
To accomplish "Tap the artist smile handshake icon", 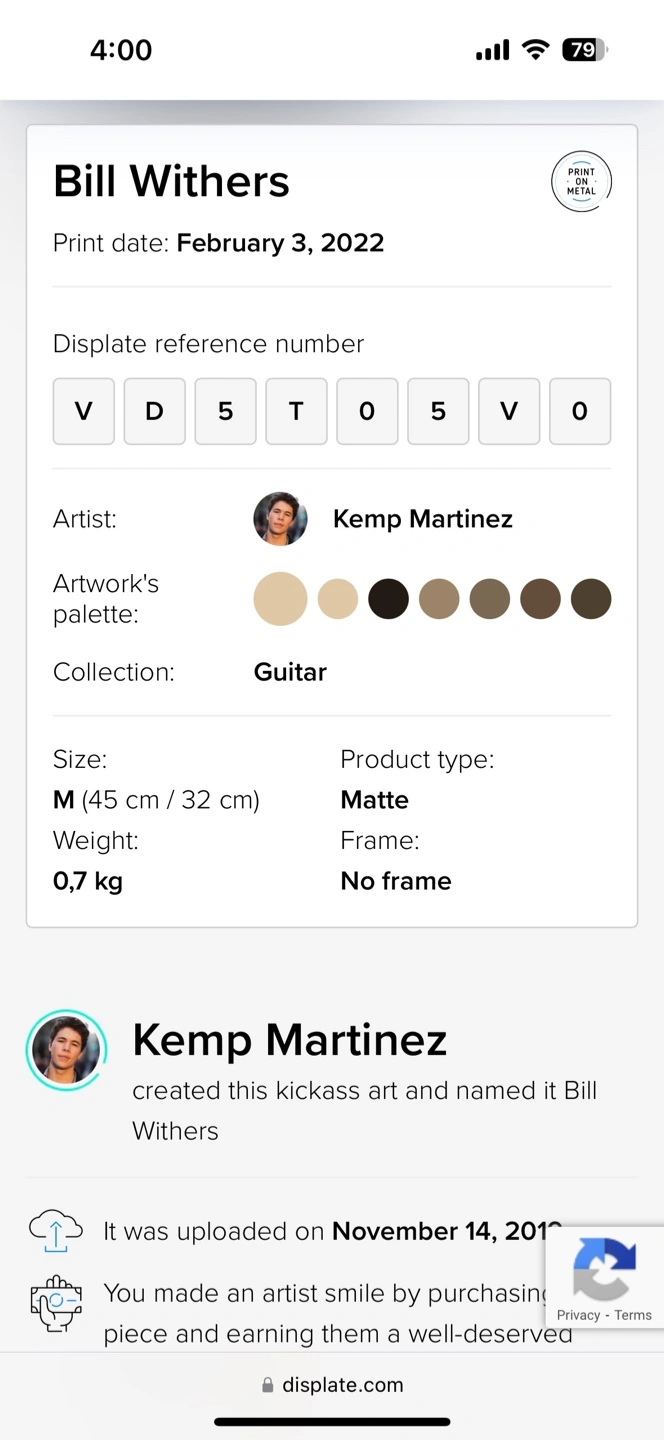I will point(56,1301).
